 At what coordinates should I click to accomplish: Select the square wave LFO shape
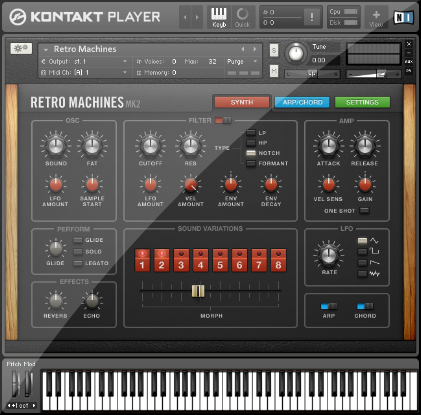[362, 252]
